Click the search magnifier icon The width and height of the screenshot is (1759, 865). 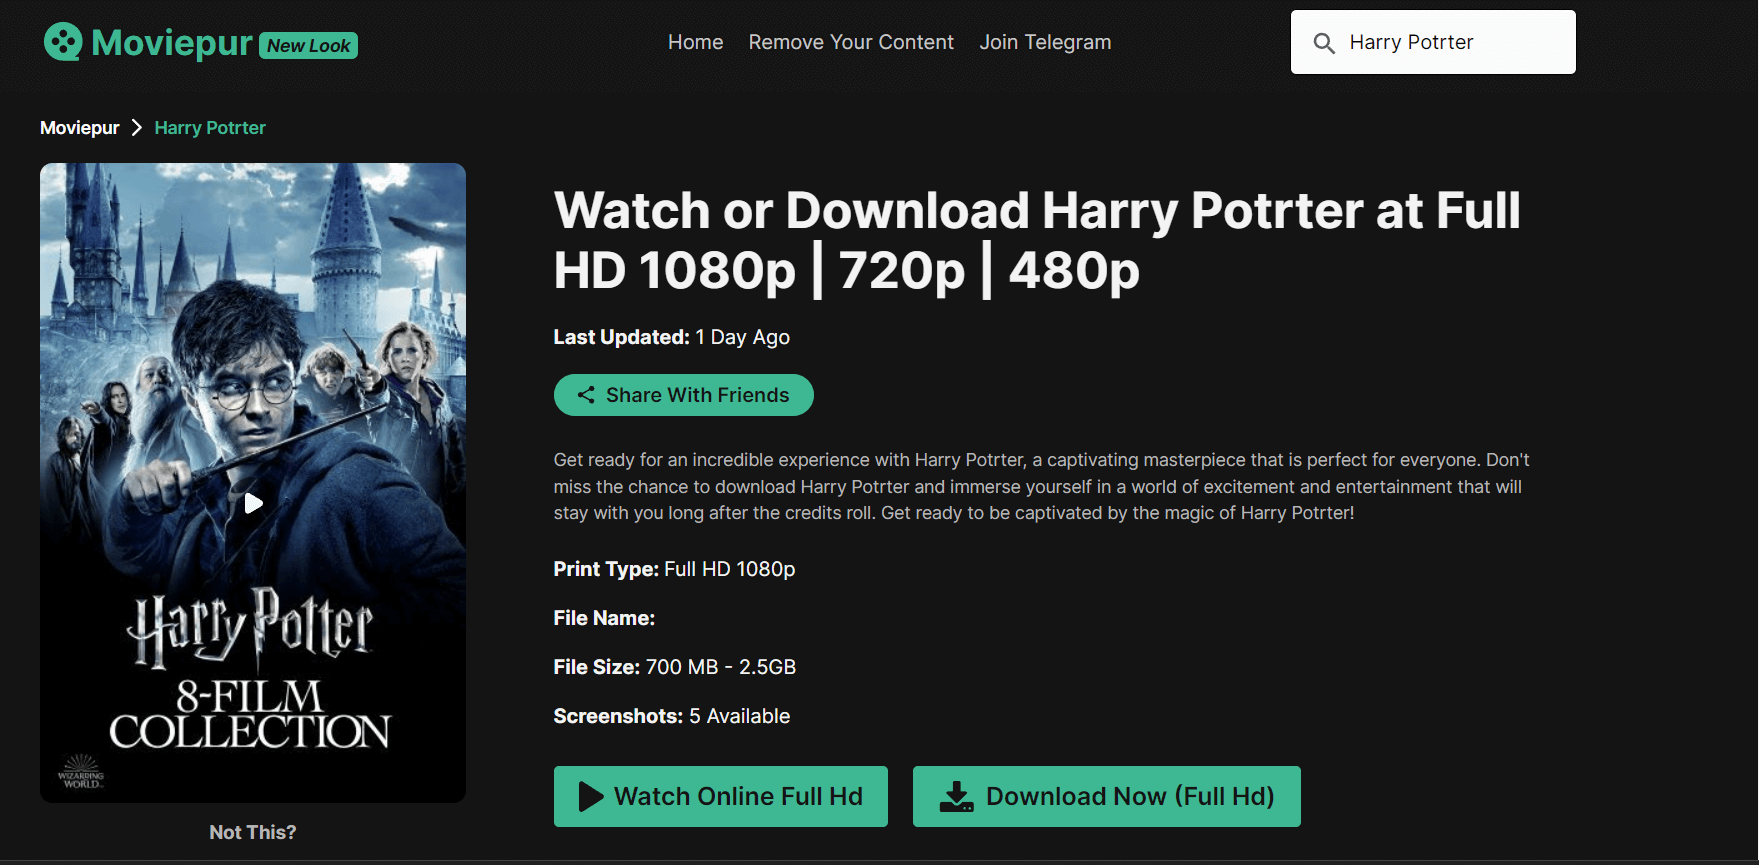tap(1324, 43)
